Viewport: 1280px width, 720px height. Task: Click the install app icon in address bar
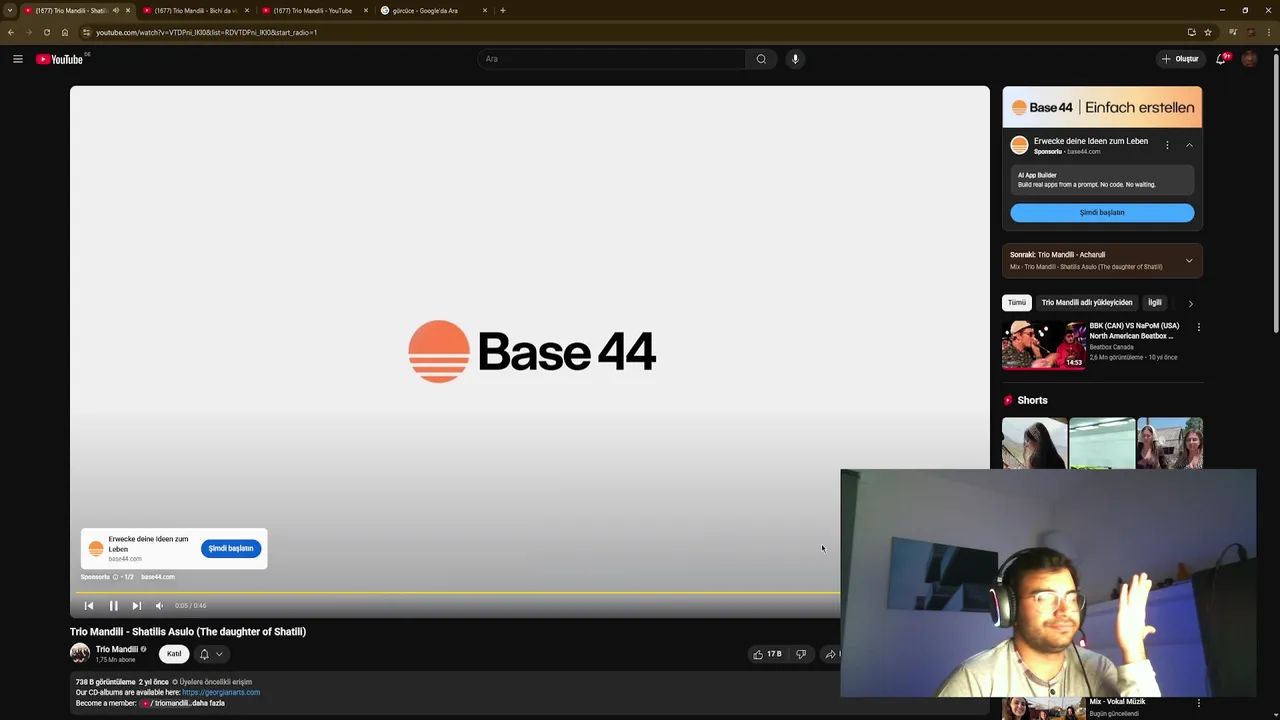(x=1191, y=32)
